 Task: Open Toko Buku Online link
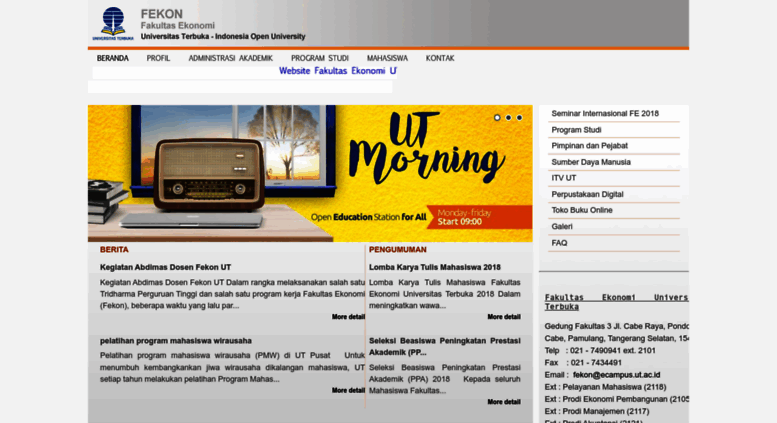point(582,210)
